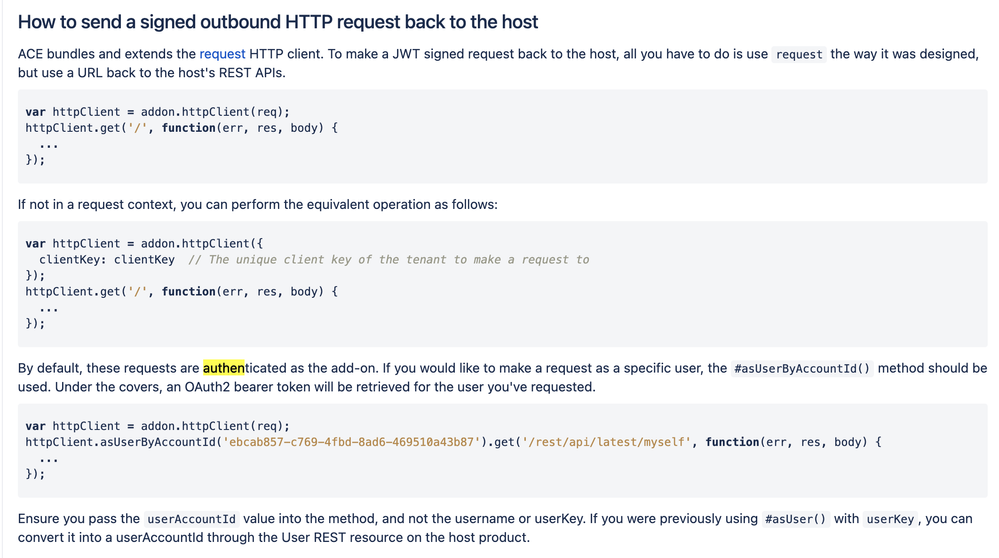Click the httpClient.get line in the second code block
The image size is (999, 558).
tap(182, 292)
